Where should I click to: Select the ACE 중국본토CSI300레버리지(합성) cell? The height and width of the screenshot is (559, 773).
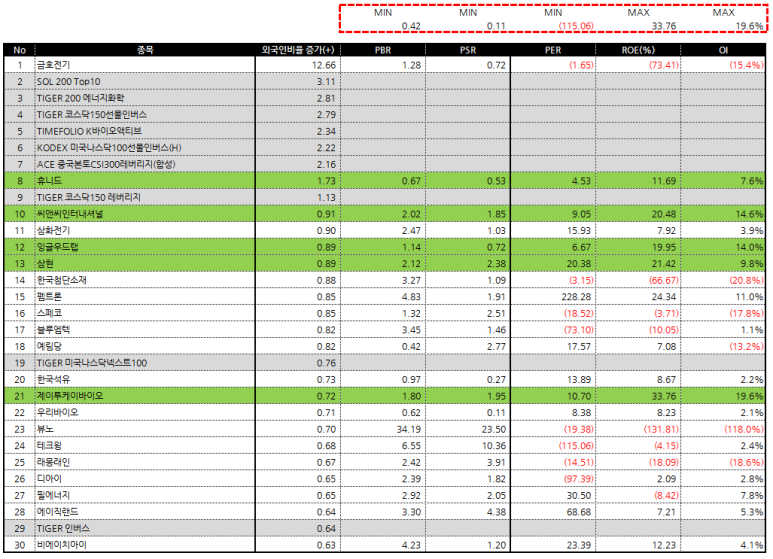point(145,164)
